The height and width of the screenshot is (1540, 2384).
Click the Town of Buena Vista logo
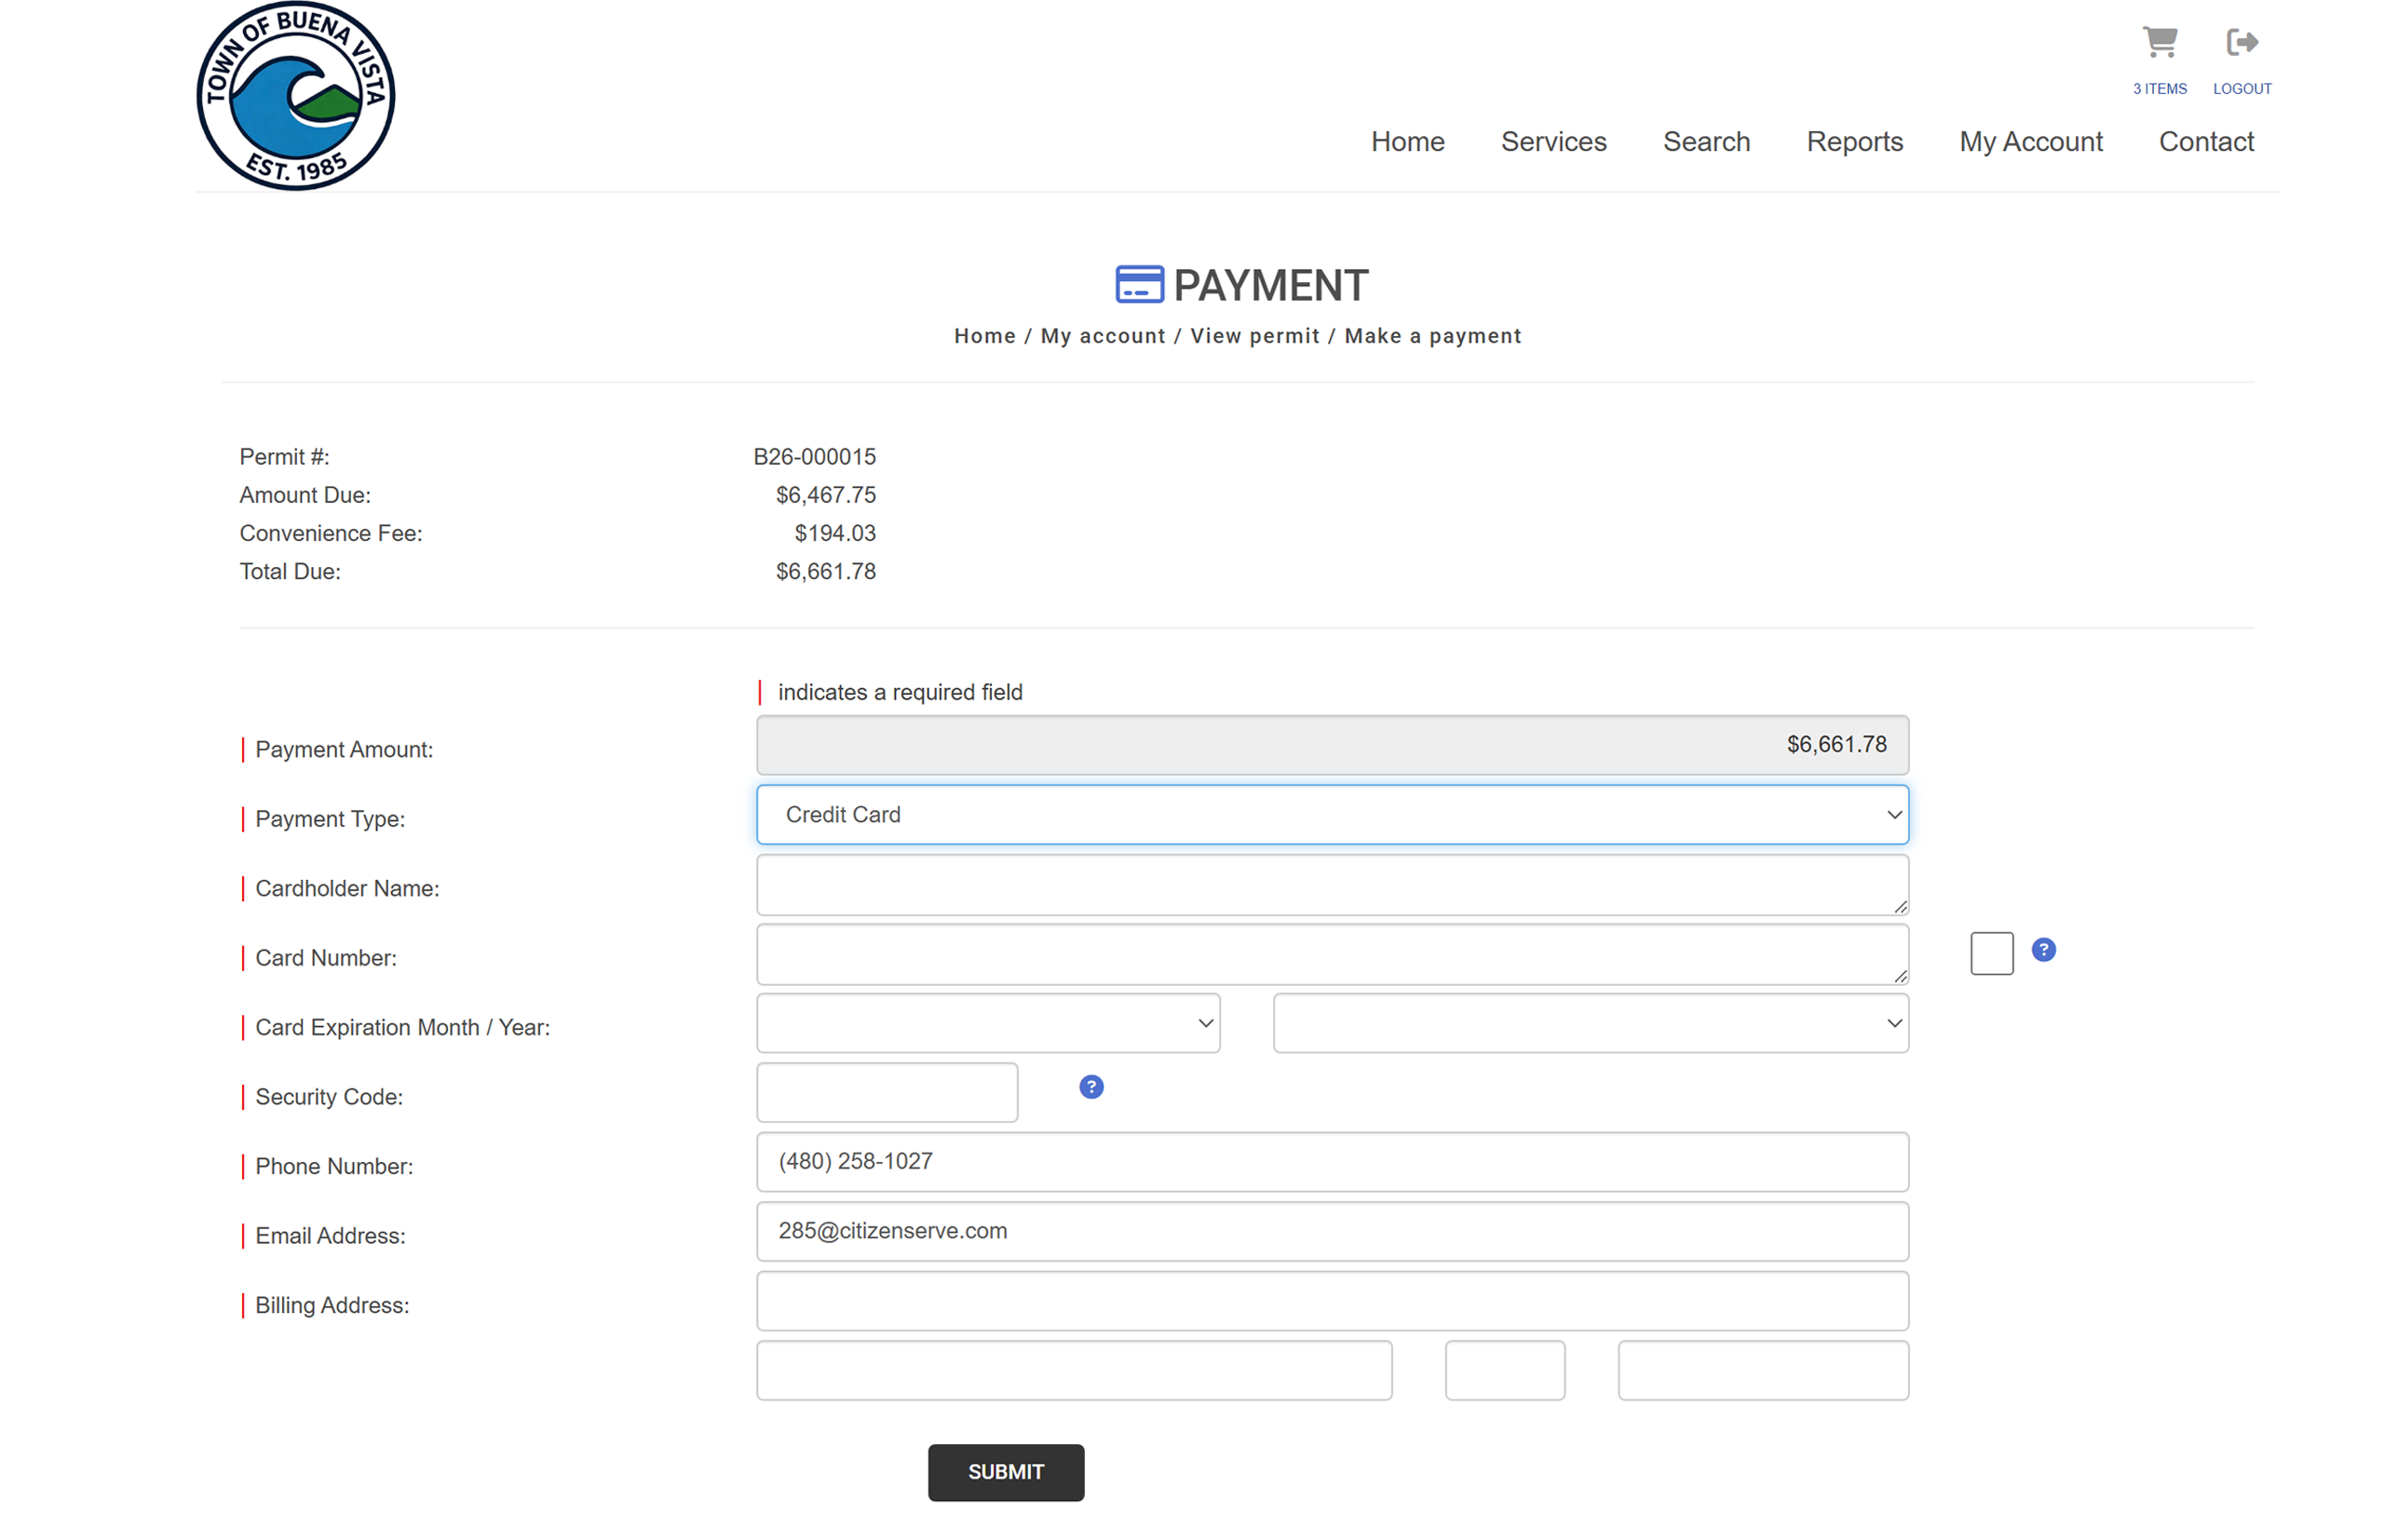click(296, 95)
